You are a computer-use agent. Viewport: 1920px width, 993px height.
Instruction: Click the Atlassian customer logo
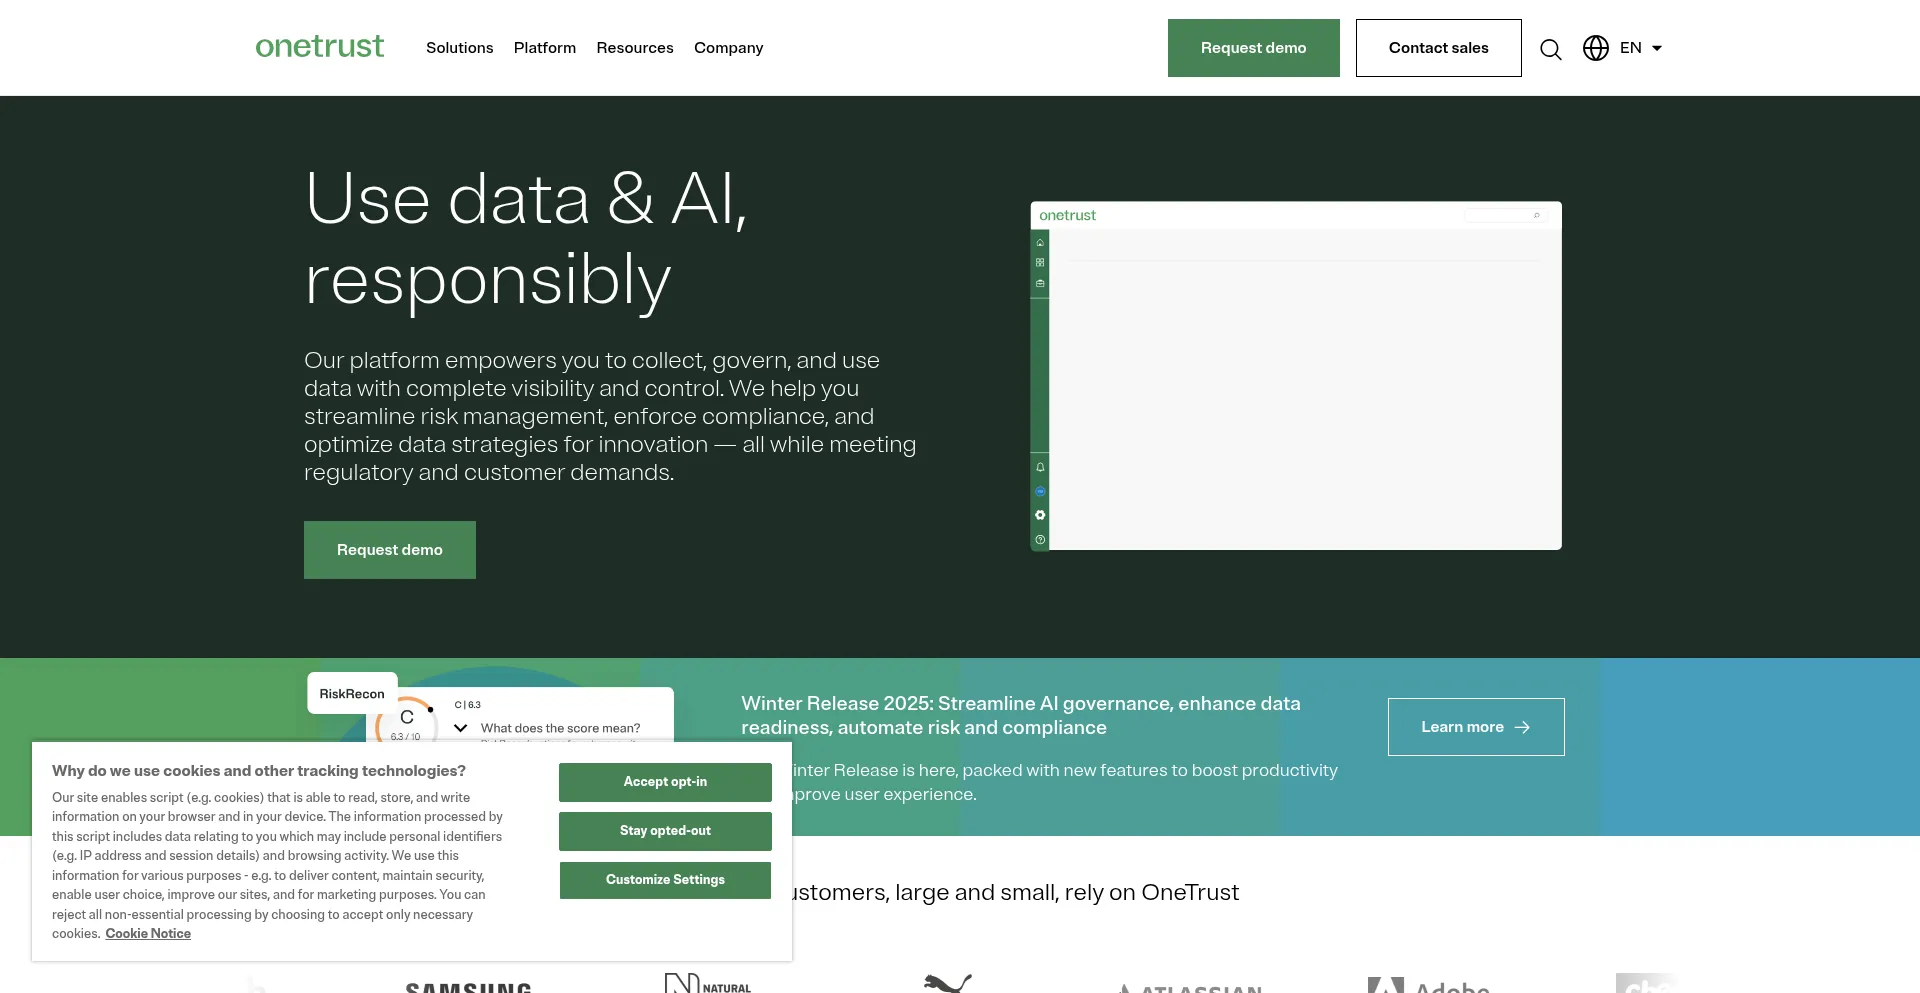(x=1190, y=988)
